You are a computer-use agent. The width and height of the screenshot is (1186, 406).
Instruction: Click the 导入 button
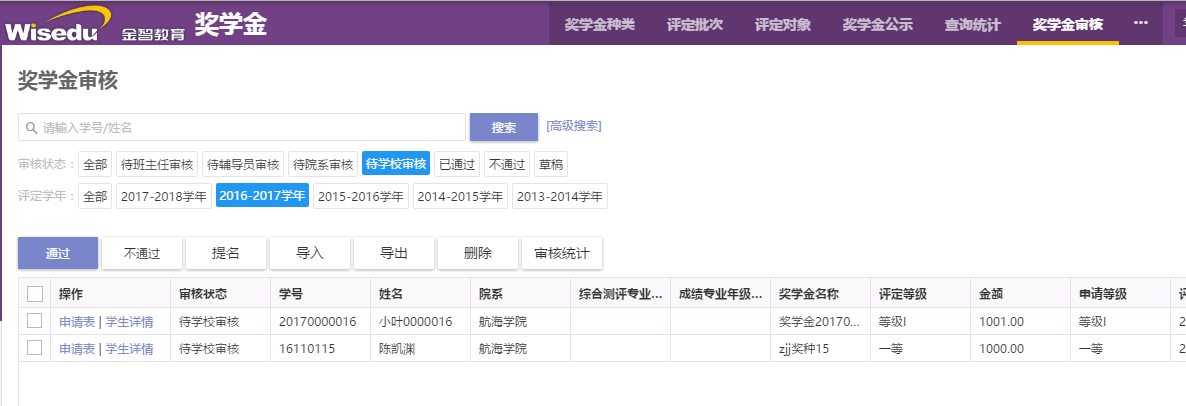tap(310, 253)
